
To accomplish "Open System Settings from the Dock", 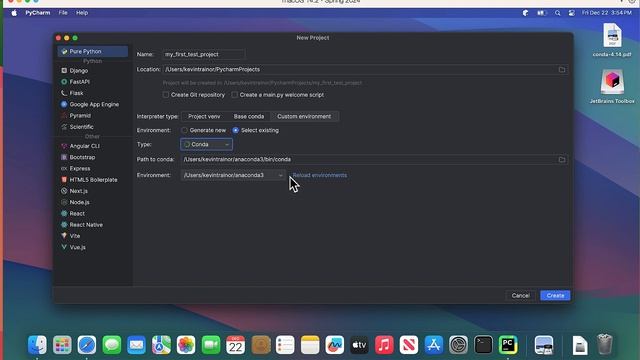I will [458, 345].
